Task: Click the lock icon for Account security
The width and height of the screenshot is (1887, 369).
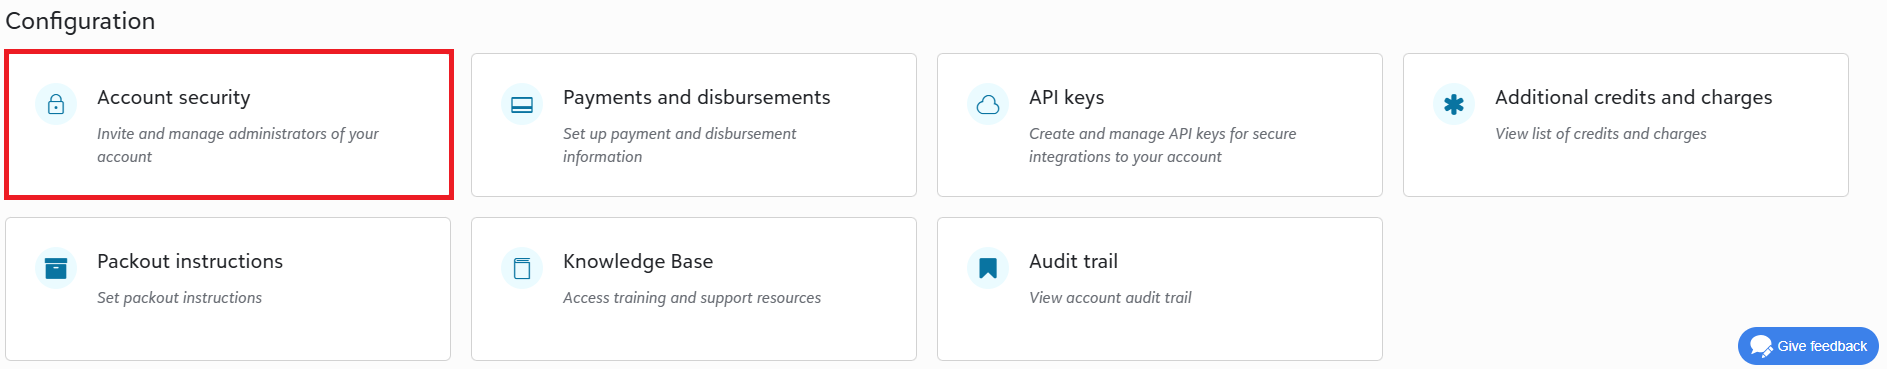Action: point(56,104)
